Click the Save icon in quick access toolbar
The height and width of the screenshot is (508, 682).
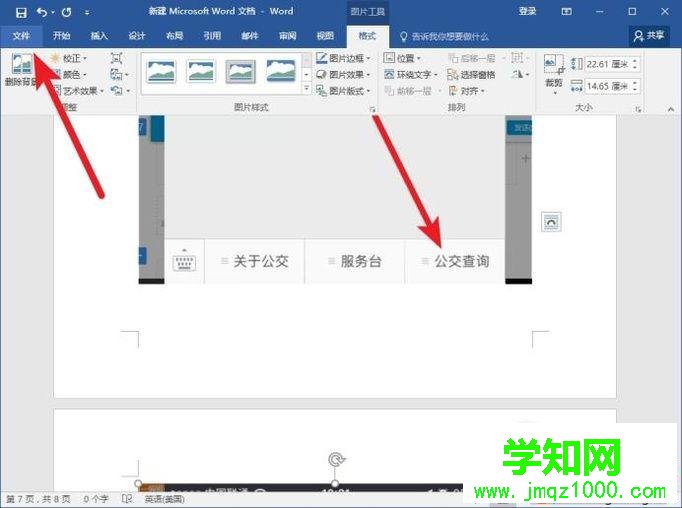point(20,13)
